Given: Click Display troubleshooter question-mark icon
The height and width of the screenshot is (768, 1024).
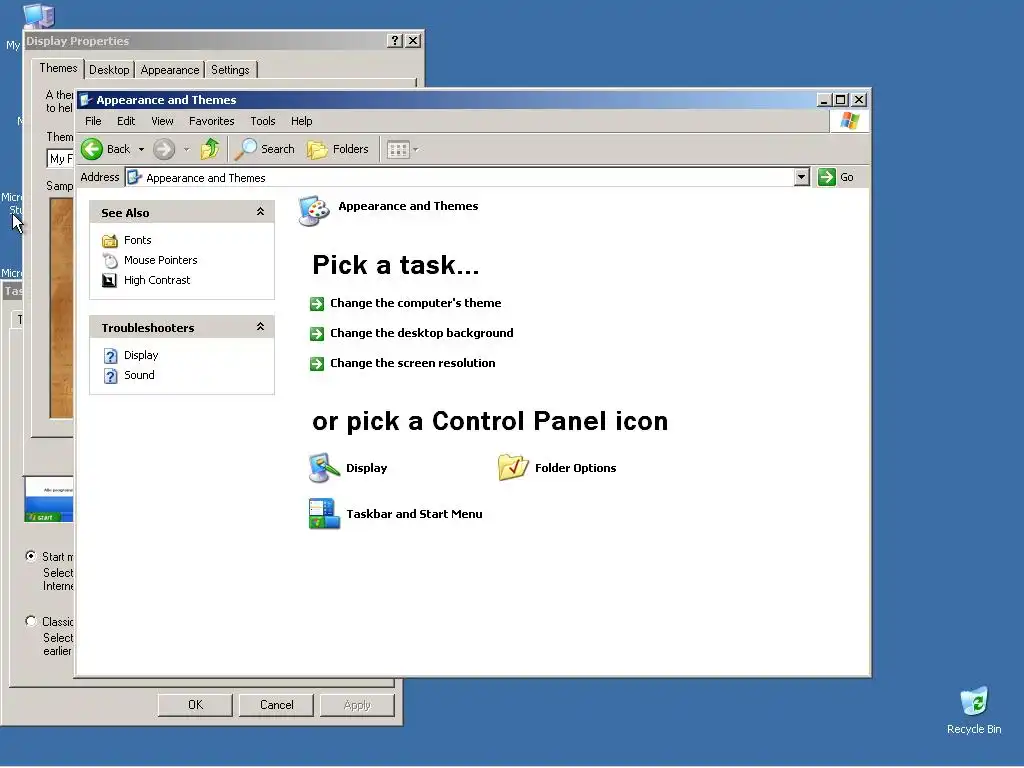Looking at the screenshot, I should [110, 356].
